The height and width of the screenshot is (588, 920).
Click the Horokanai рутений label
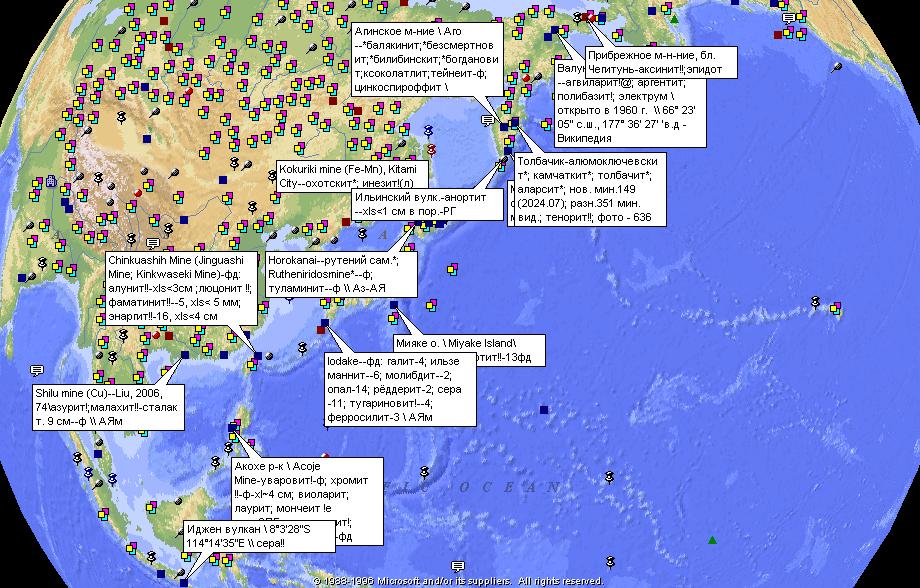[341, 275]
